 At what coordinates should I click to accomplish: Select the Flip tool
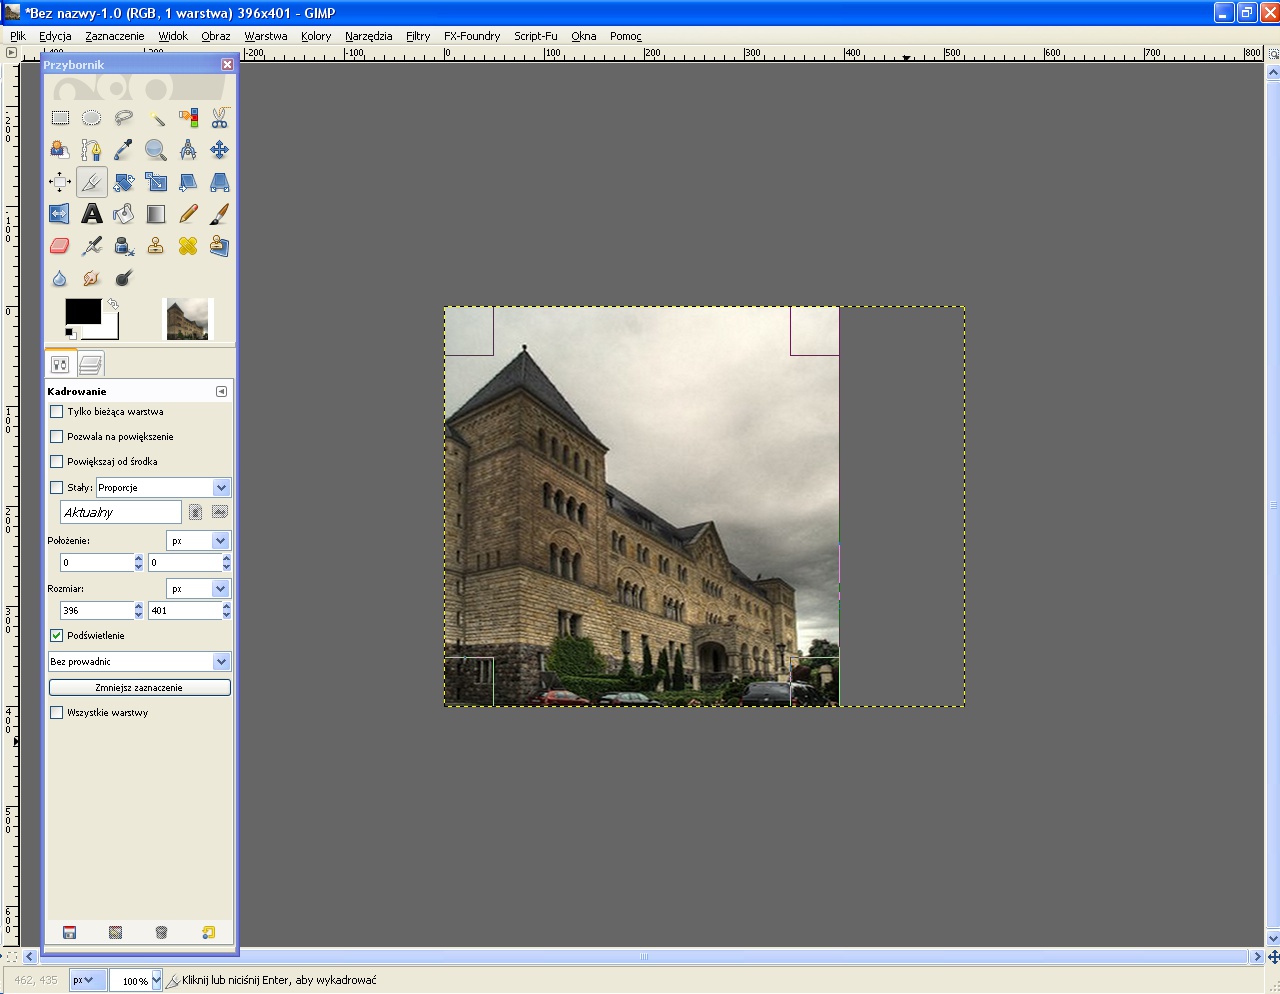[60, 214]
